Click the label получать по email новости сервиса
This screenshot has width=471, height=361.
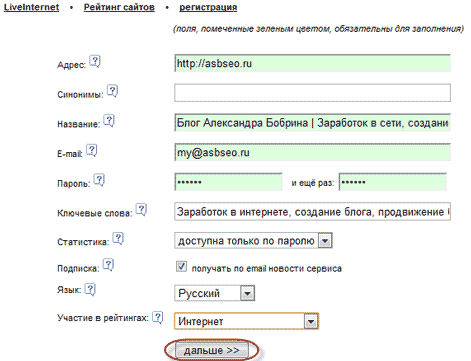click(x=267, y=269)
